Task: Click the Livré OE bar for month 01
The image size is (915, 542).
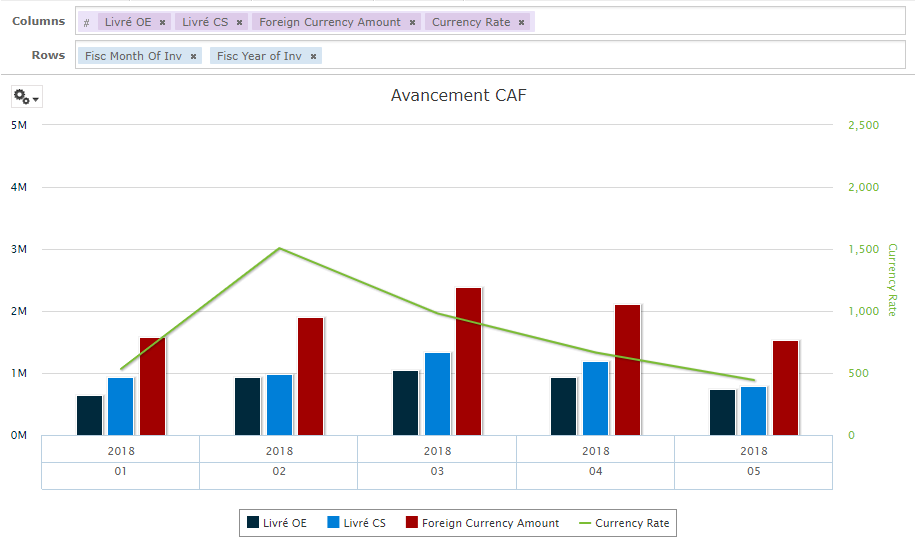Action: pyautogui.click(x=89, y=415)
